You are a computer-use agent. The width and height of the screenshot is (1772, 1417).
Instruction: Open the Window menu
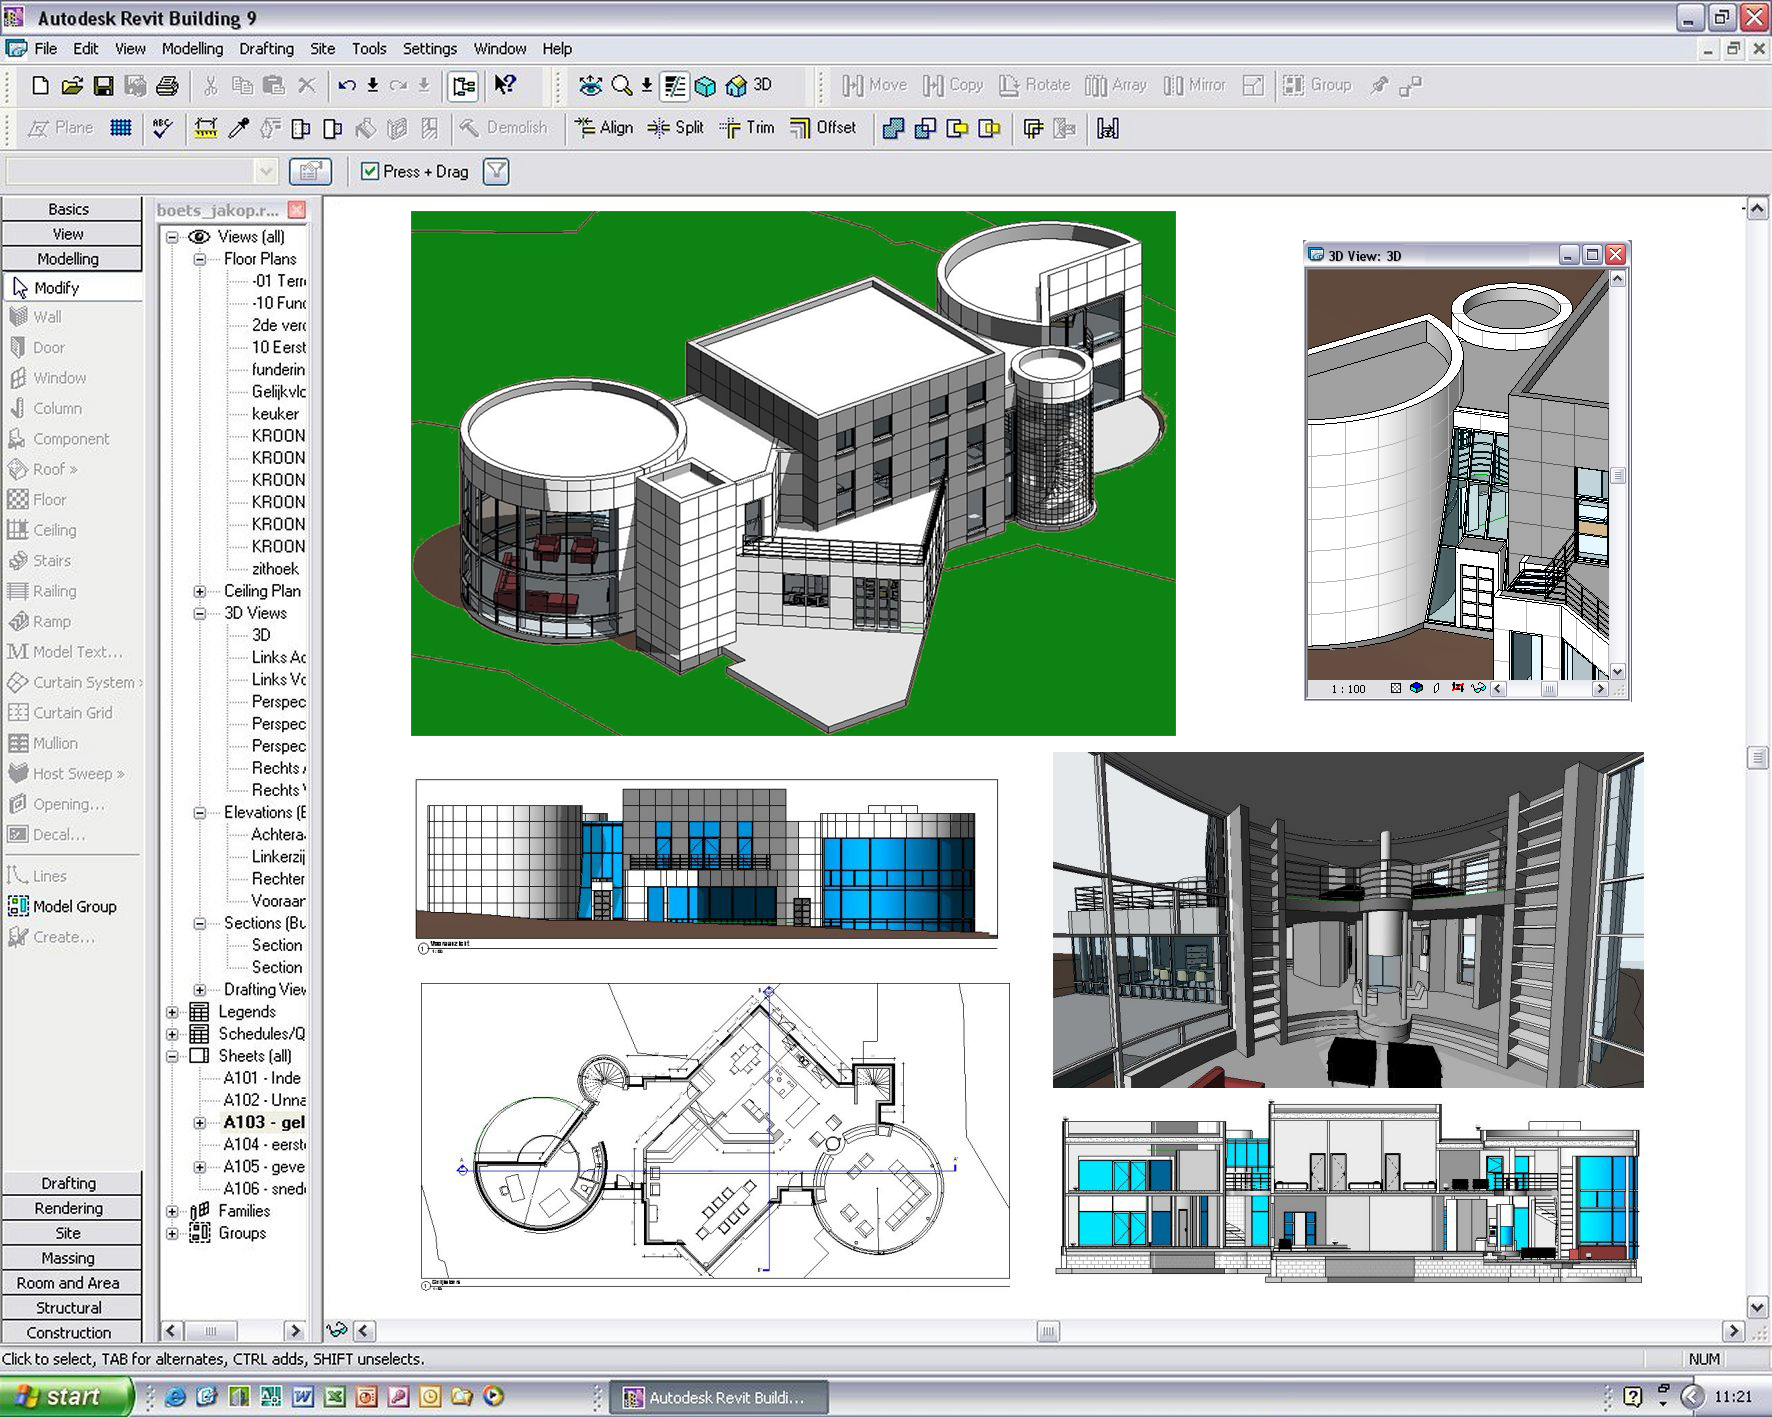500,49
